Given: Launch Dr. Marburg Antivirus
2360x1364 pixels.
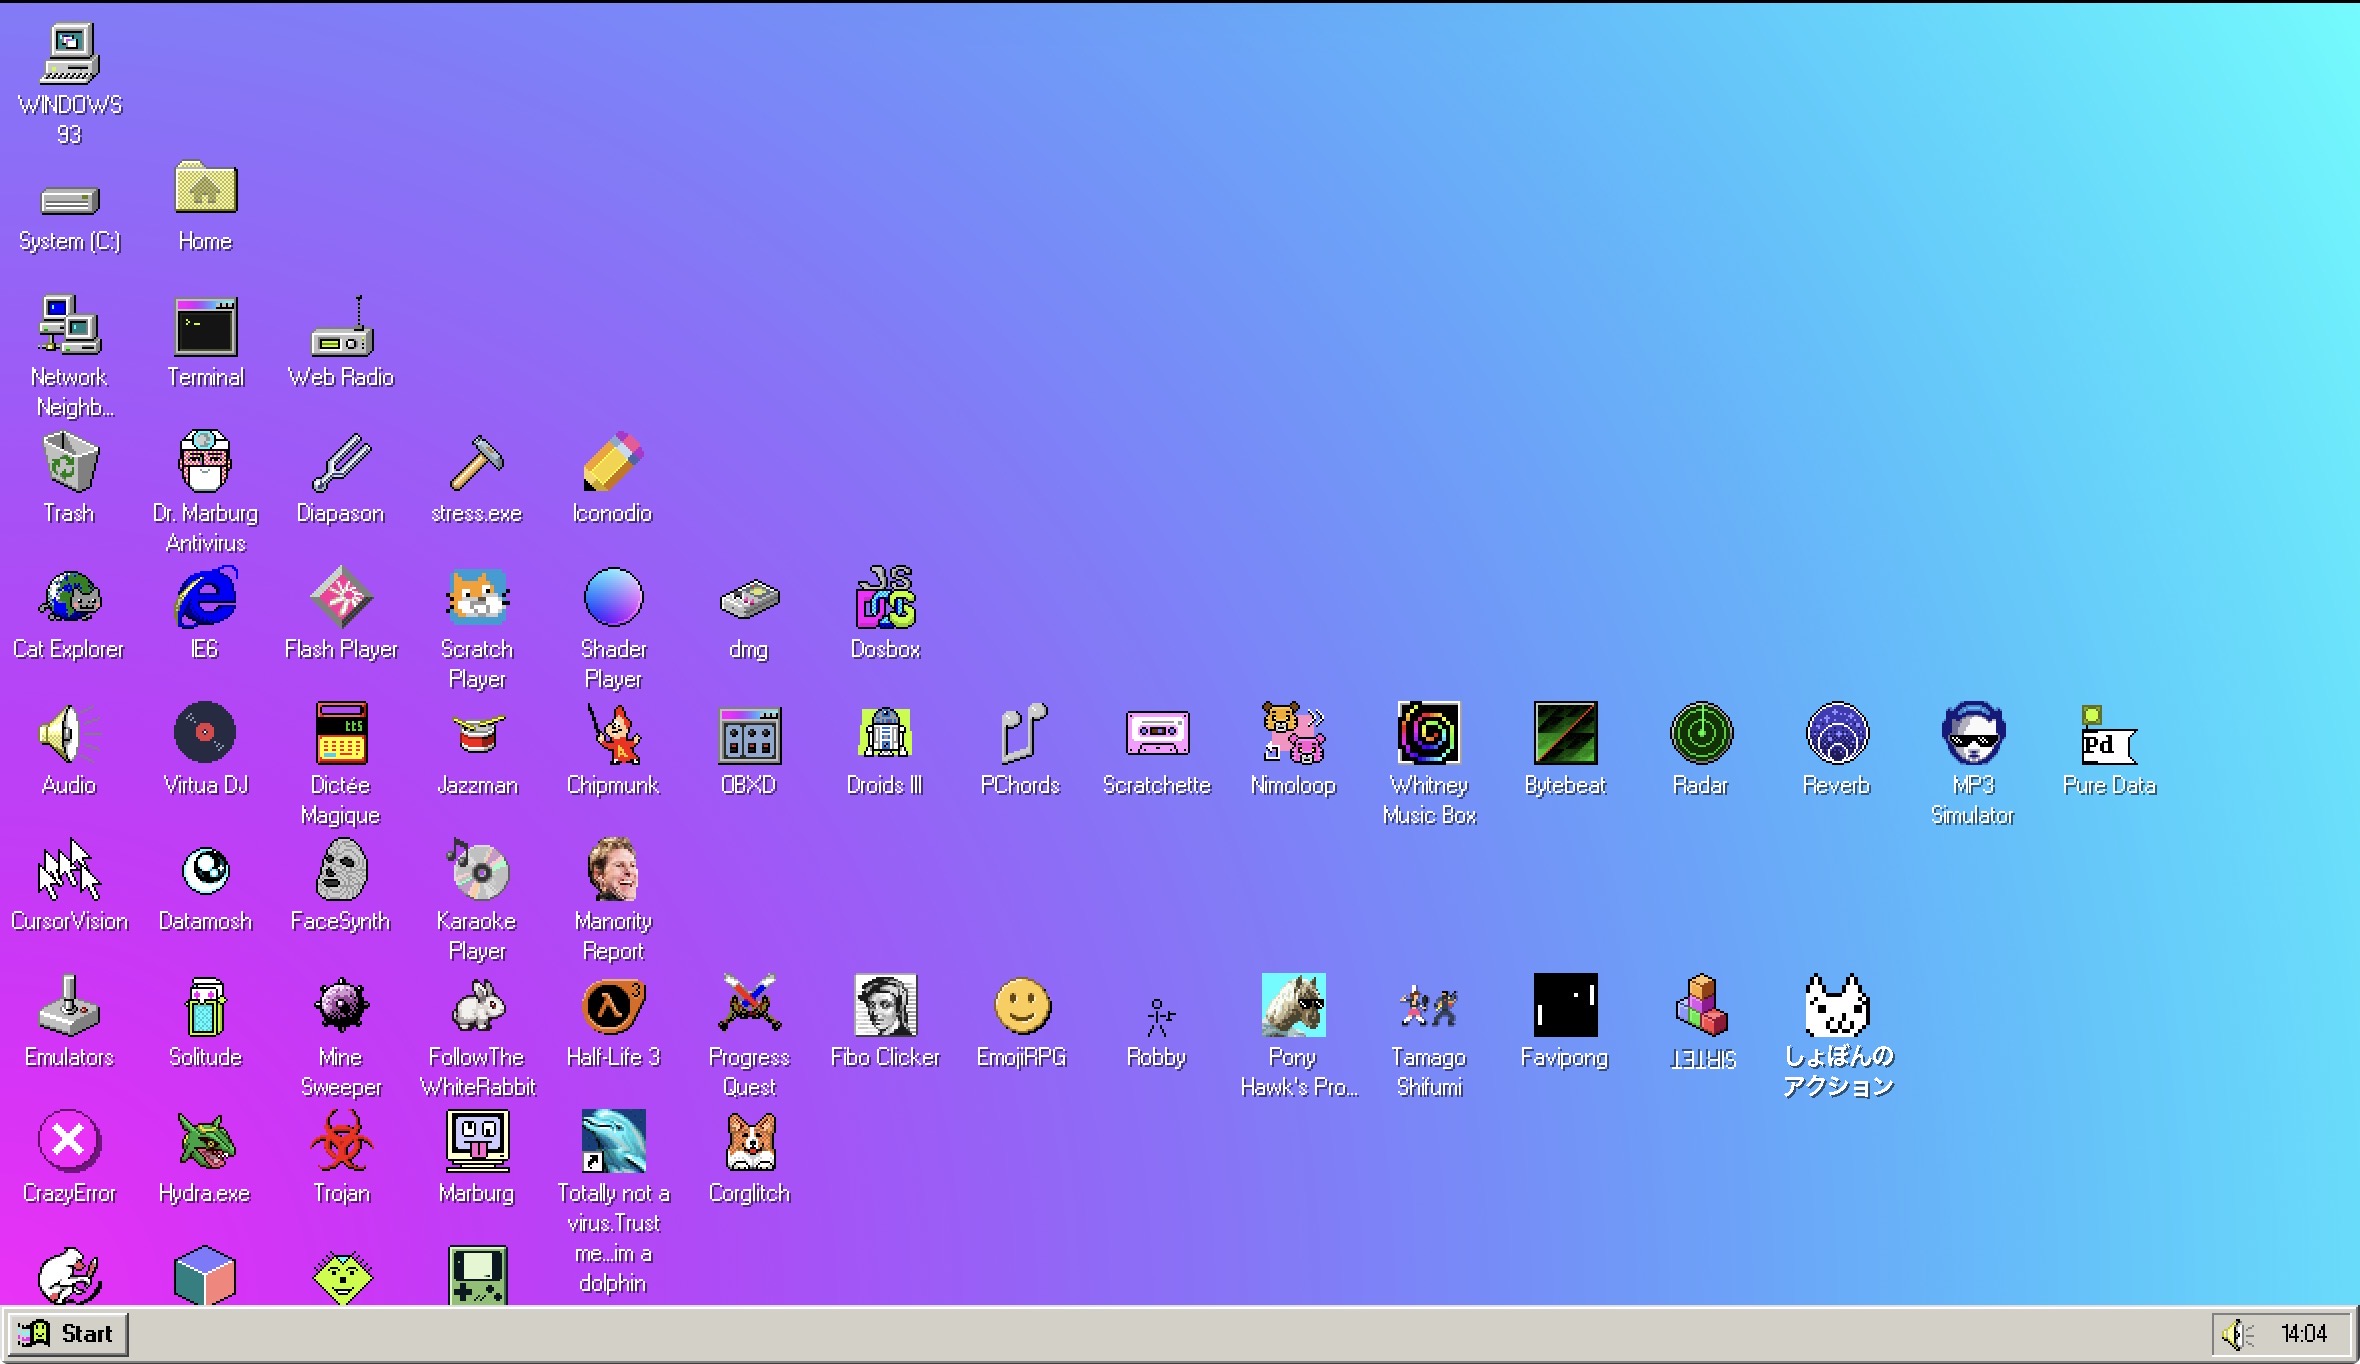Looking at the screenshot, I should tap(205, 461).
